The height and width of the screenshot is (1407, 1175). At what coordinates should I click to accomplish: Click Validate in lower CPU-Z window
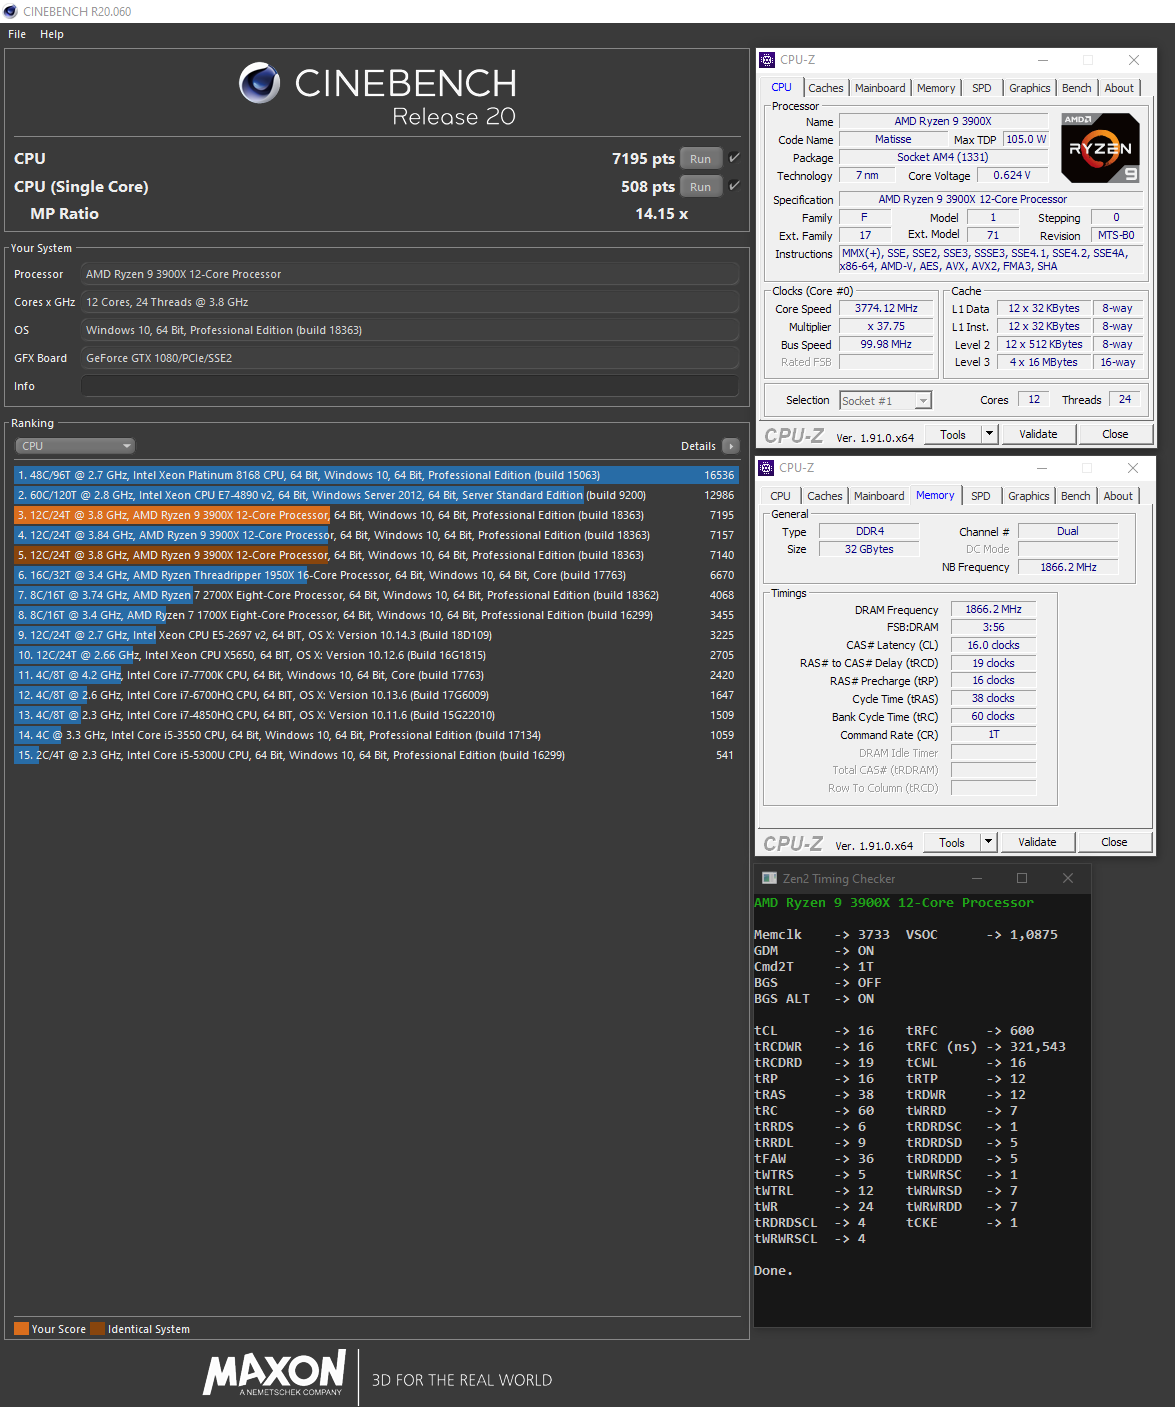[x=1037, y=842]
